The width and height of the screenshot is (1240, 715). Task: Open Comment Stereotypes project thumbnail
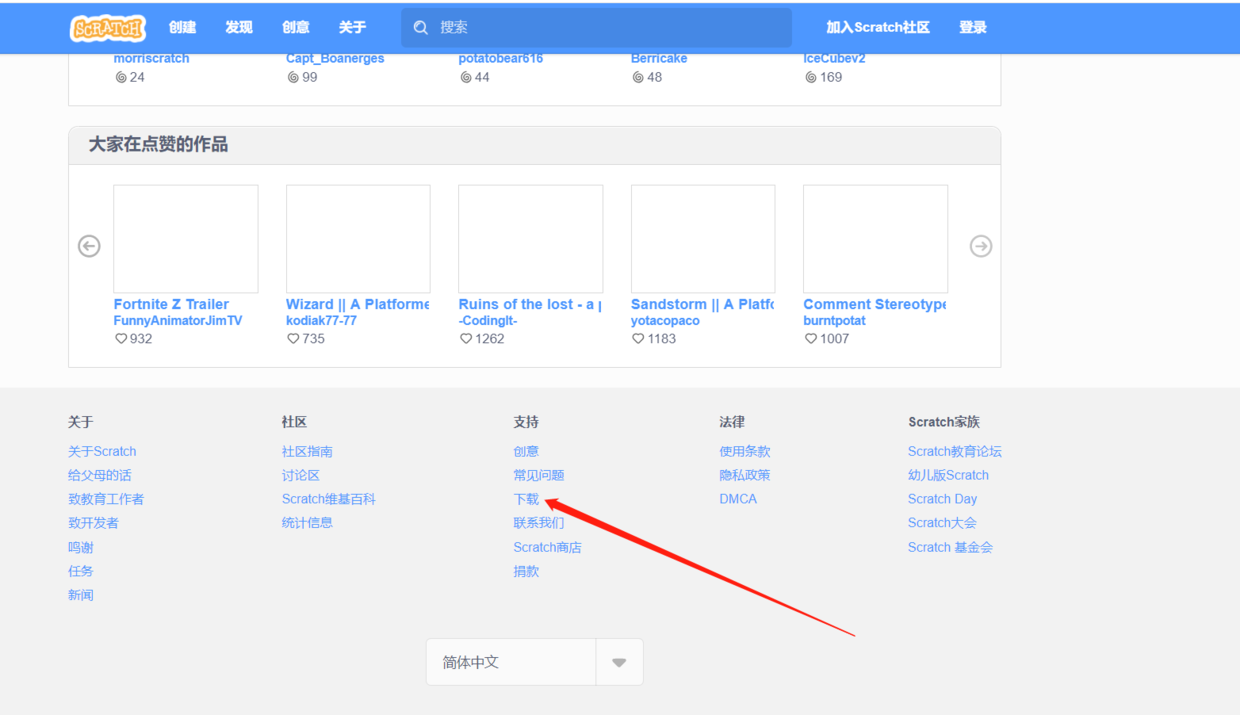click(875, 239)
